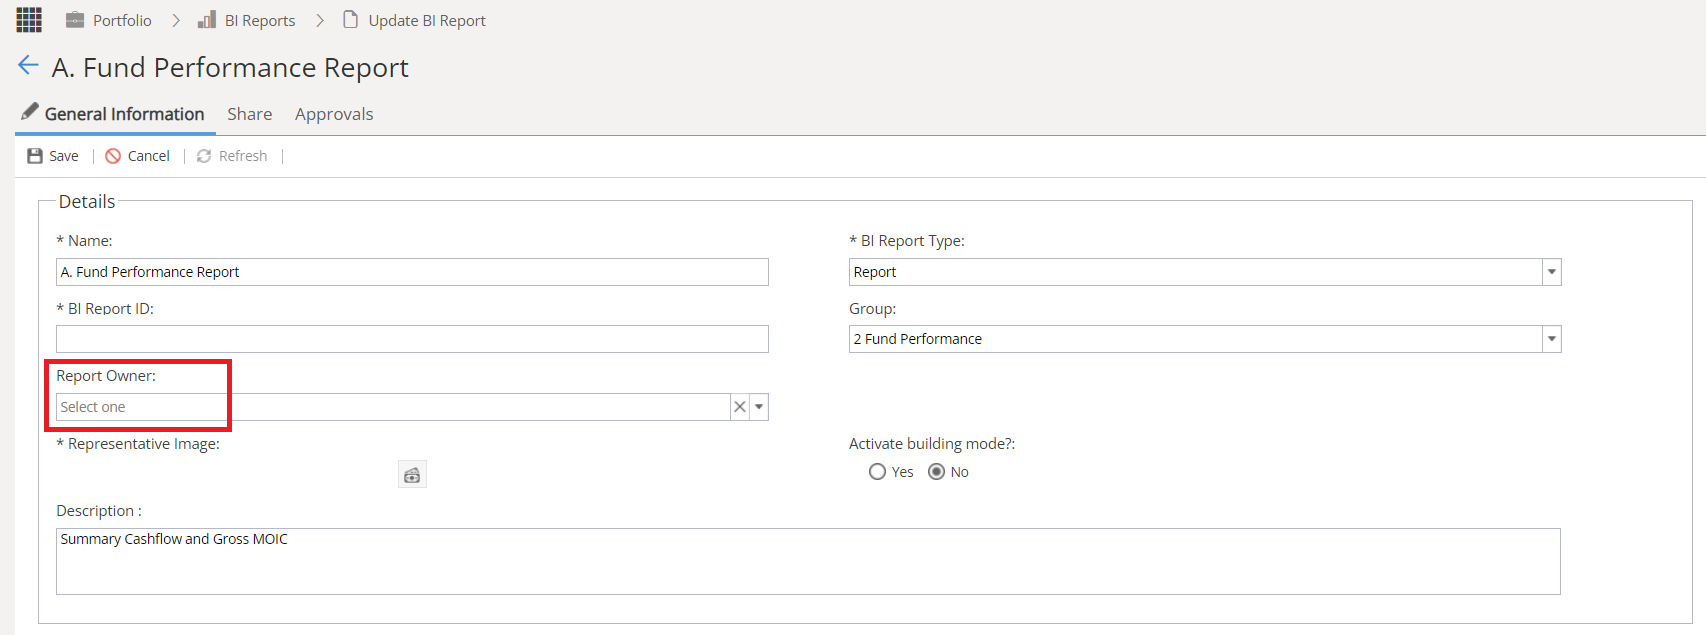Click into the BI Report ID field
Viewport: 1706px width, 635px height.
(x=412, y=339)
